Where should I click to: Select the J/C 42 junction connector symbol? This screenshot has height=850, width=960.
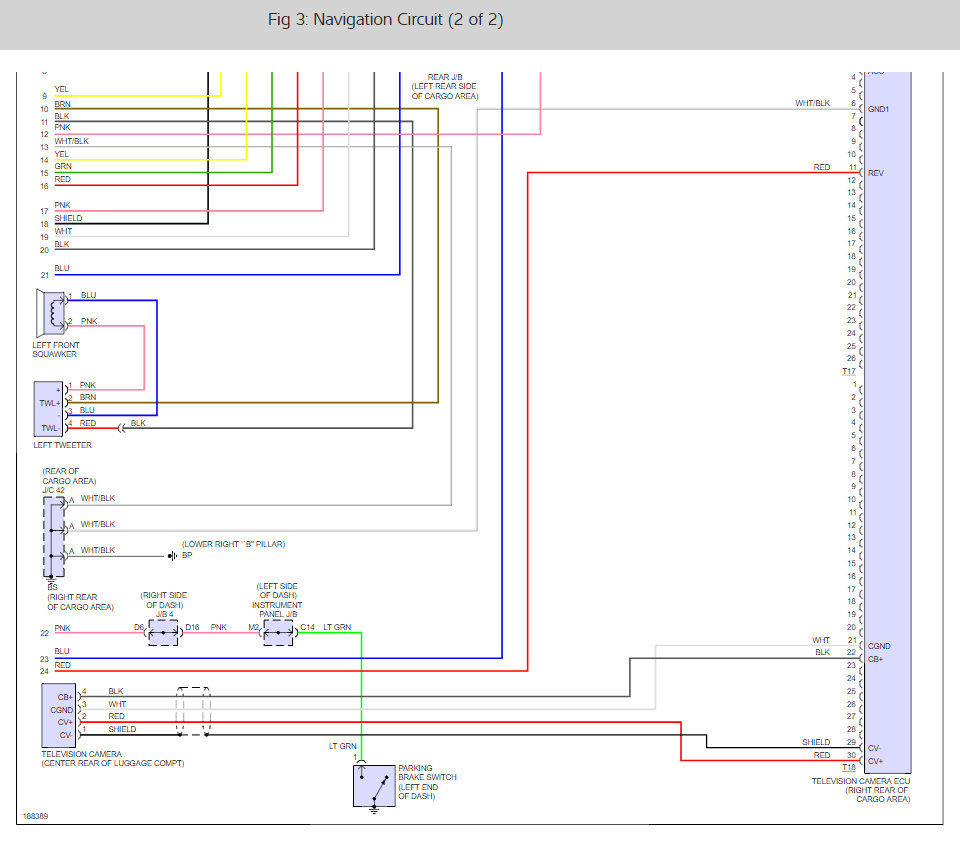(x=54, y=536)
